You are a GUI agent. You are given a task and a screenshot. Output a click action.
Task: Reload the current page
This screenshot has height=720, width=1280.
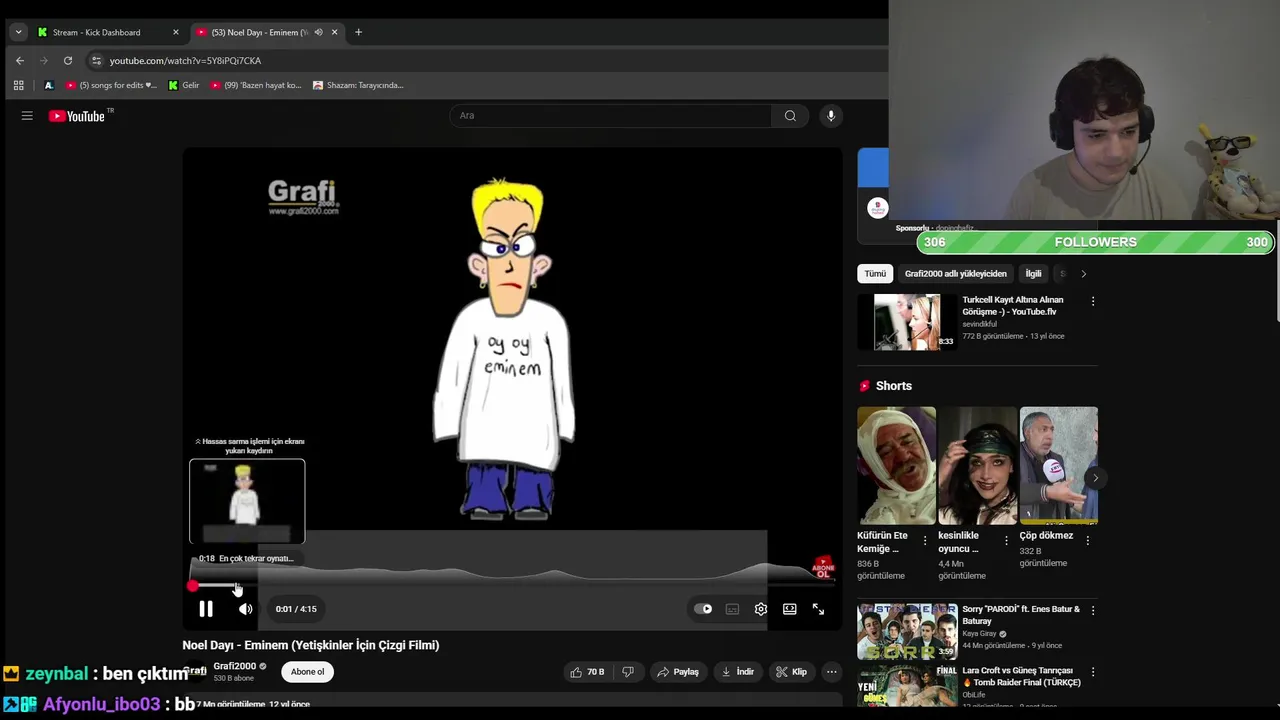click(x=68, y=61)
